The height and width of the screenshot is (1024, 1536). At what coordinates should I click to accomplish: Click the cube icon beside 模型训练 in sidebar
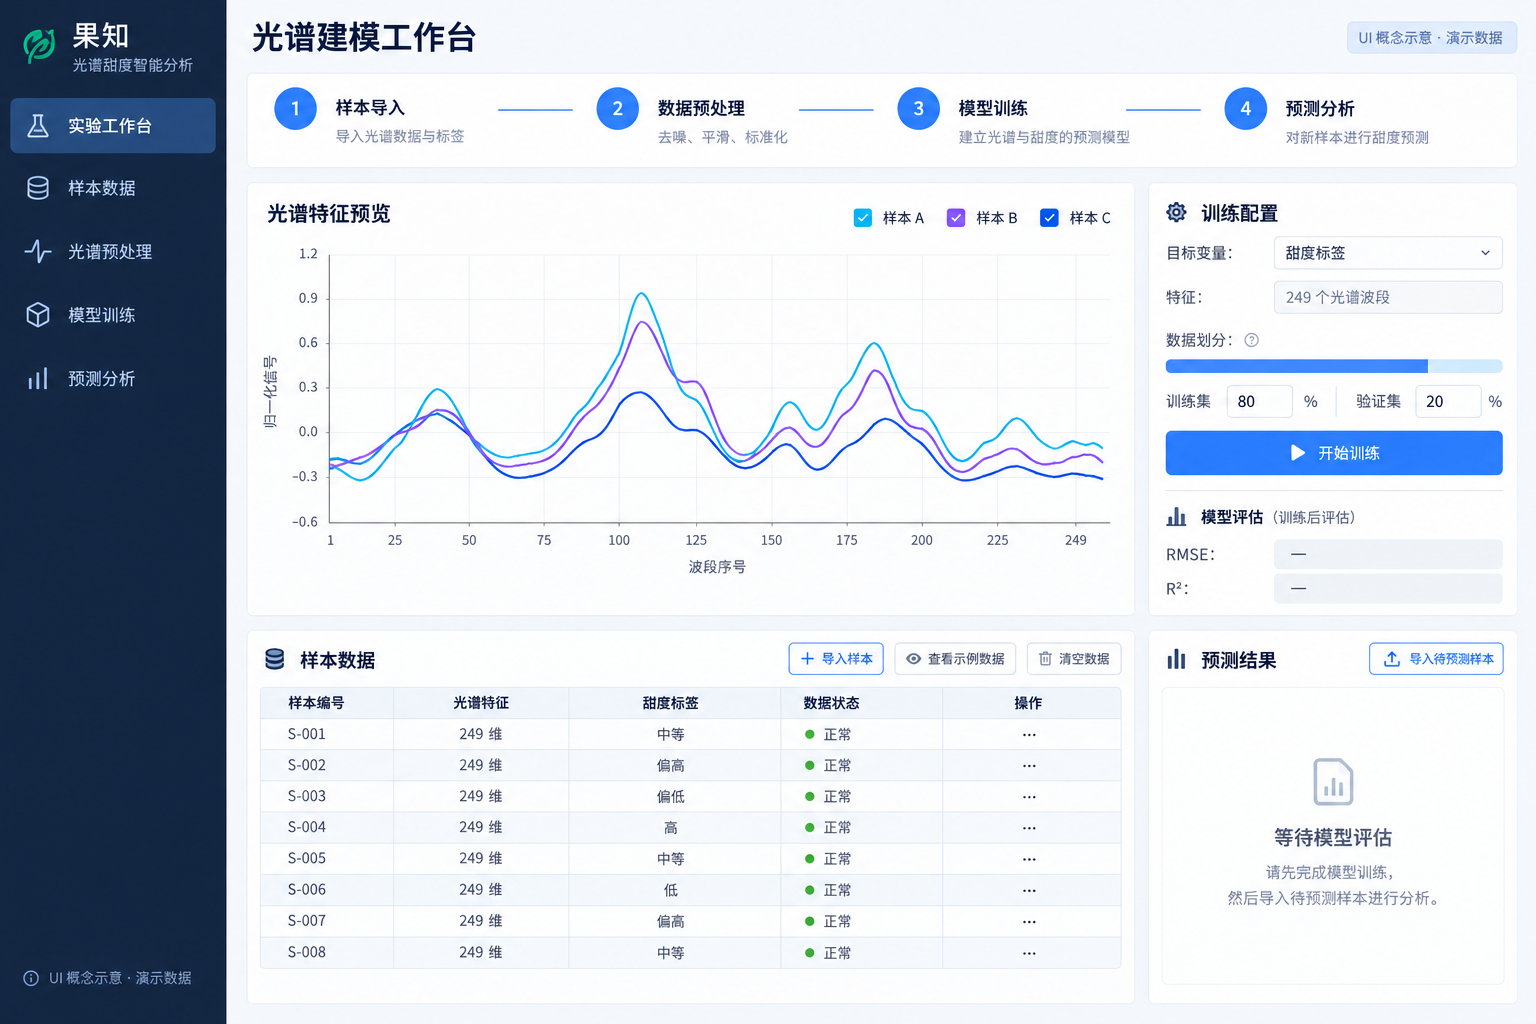[38, 315]
